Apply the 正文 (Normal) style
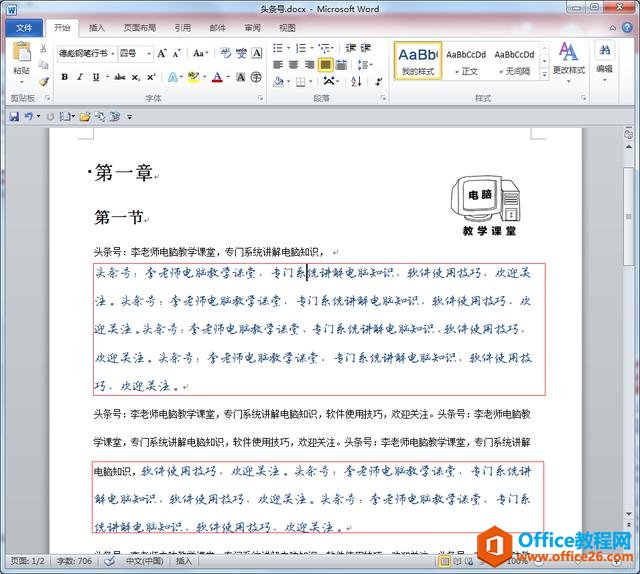Screen dimensions: 640x574 pos(466,60)
